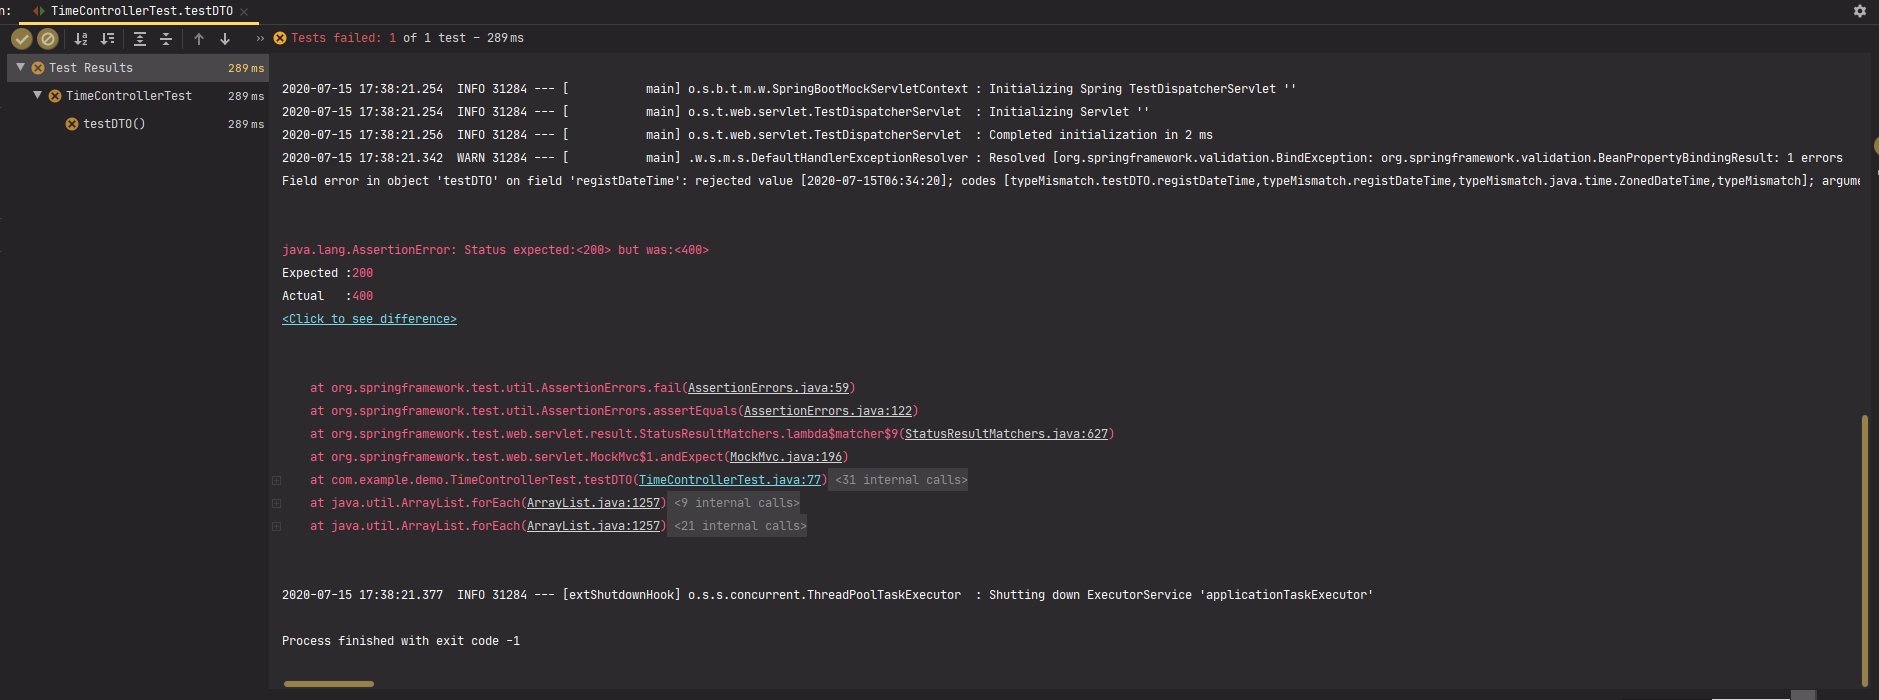The height and width of the screenshot is (700, 1879).
Task: Go to the previous failed test
Action: coord(199,39)
